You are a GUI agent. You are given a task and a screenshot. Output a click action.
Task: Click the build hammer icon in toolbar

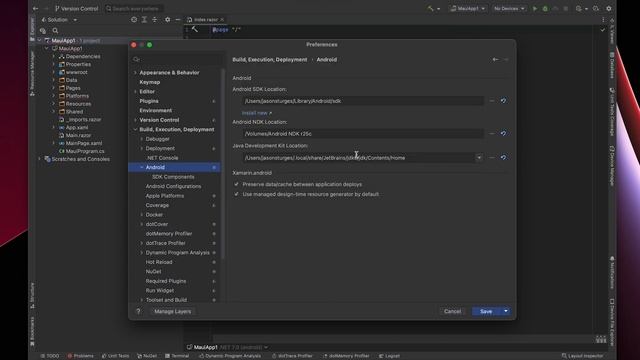click(x=431, y=9)
